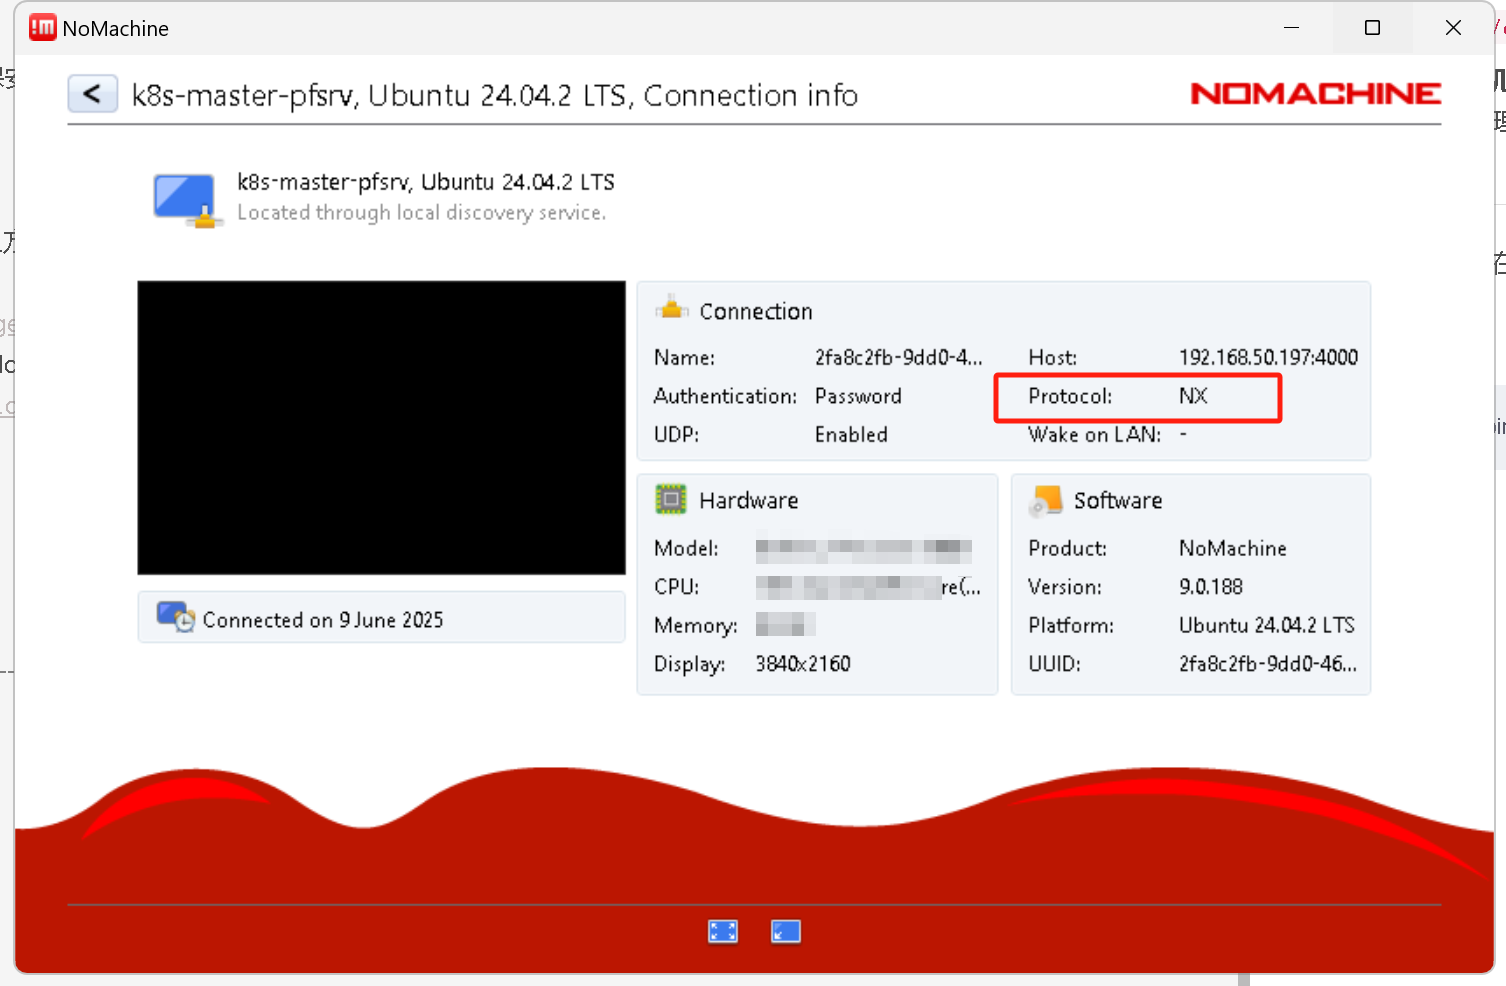Minimize the NoMachine window
Screen dimensions: 1506x986
[1292, 28]
